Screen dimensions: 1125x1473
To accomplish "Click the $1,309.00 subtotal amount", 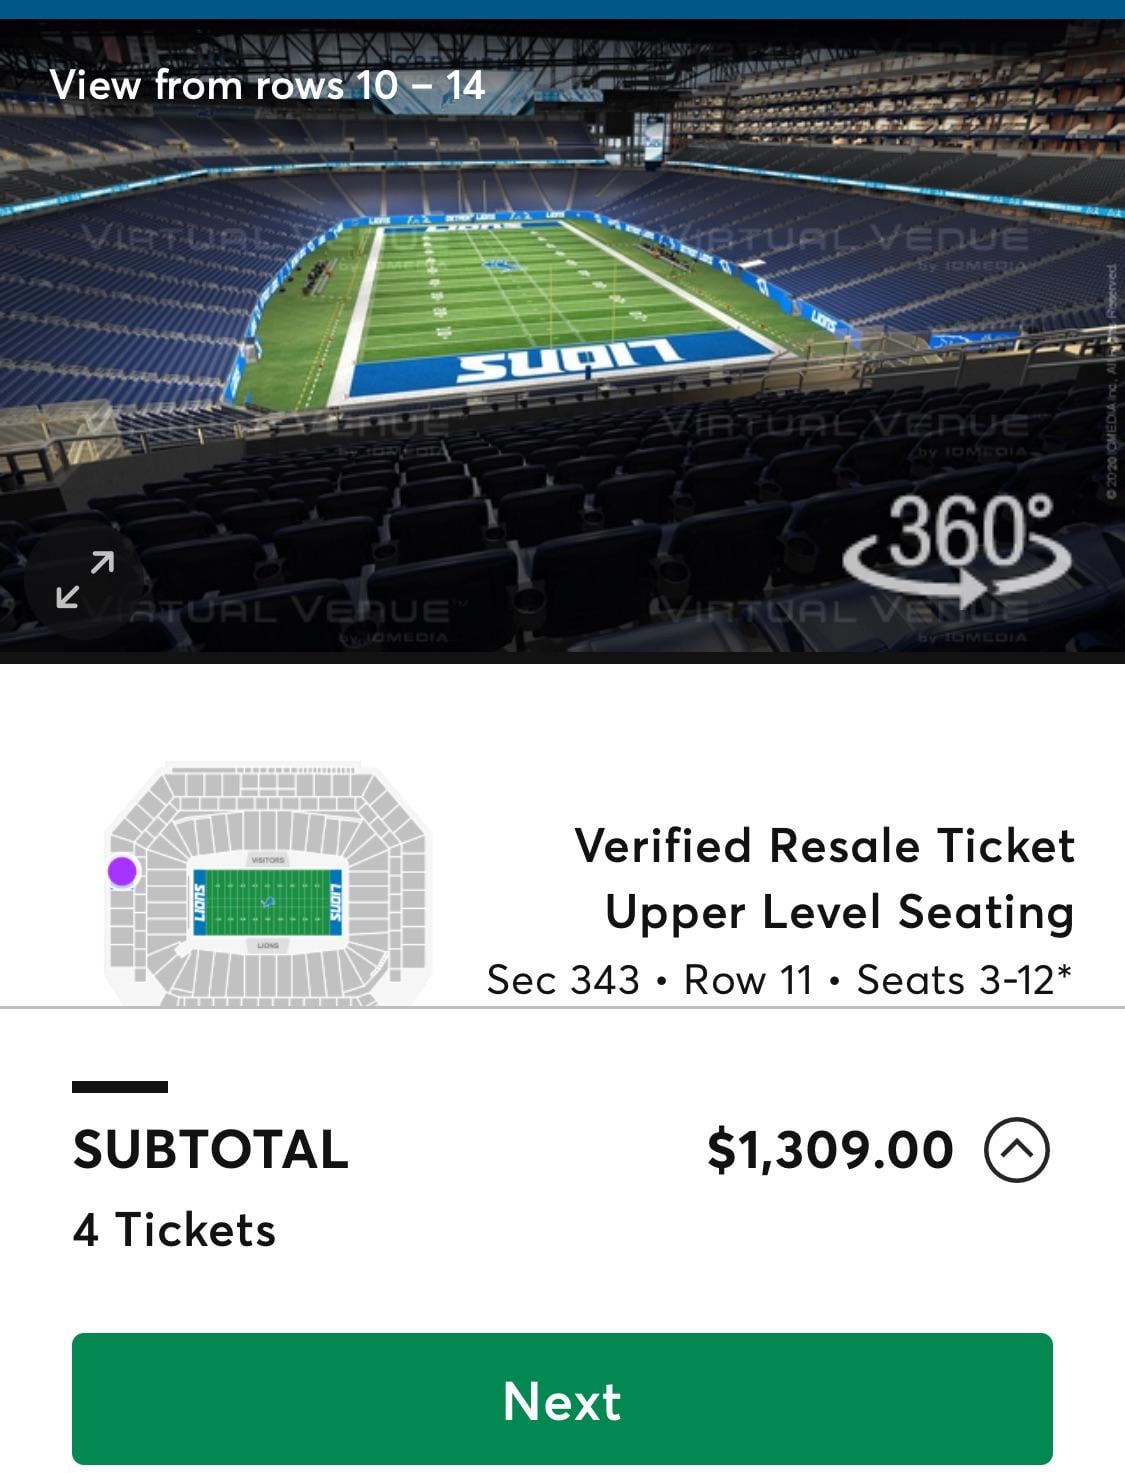I will click(829, 1150).
